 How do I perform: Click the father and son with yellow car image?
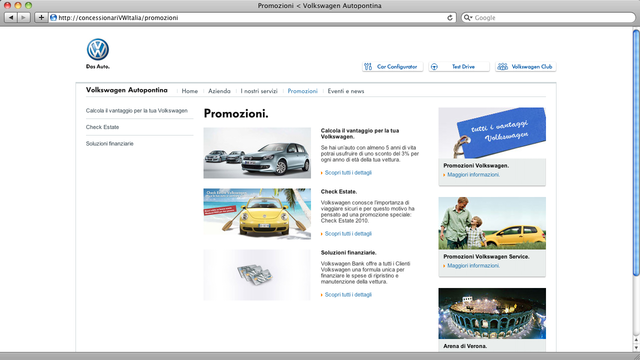[x=492, y=223]
